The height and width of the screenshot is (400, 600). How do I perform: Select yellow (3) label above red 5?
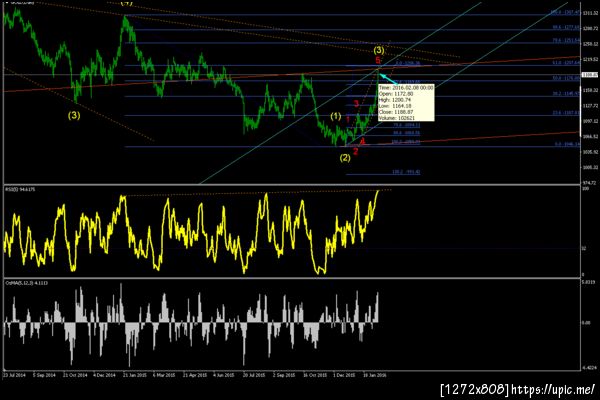coord(378,50)
